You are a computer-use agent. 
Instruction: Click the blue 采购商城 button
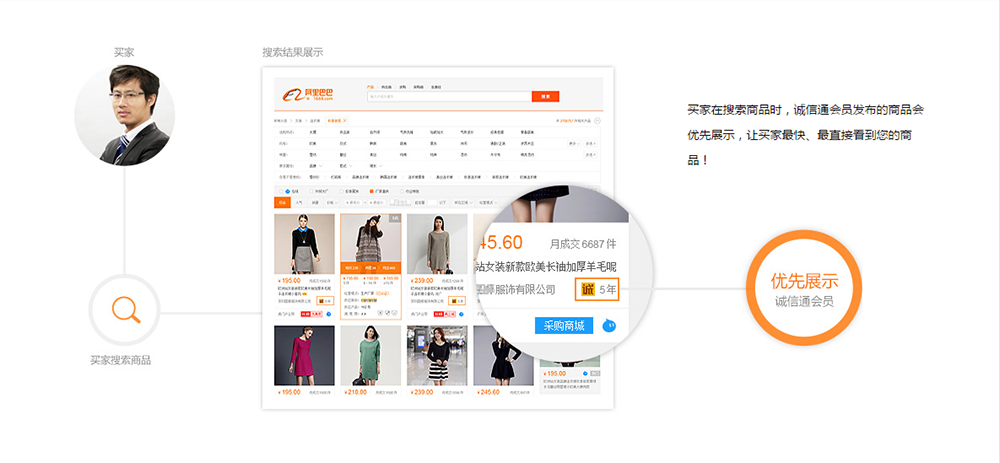(x=564, y=325)
